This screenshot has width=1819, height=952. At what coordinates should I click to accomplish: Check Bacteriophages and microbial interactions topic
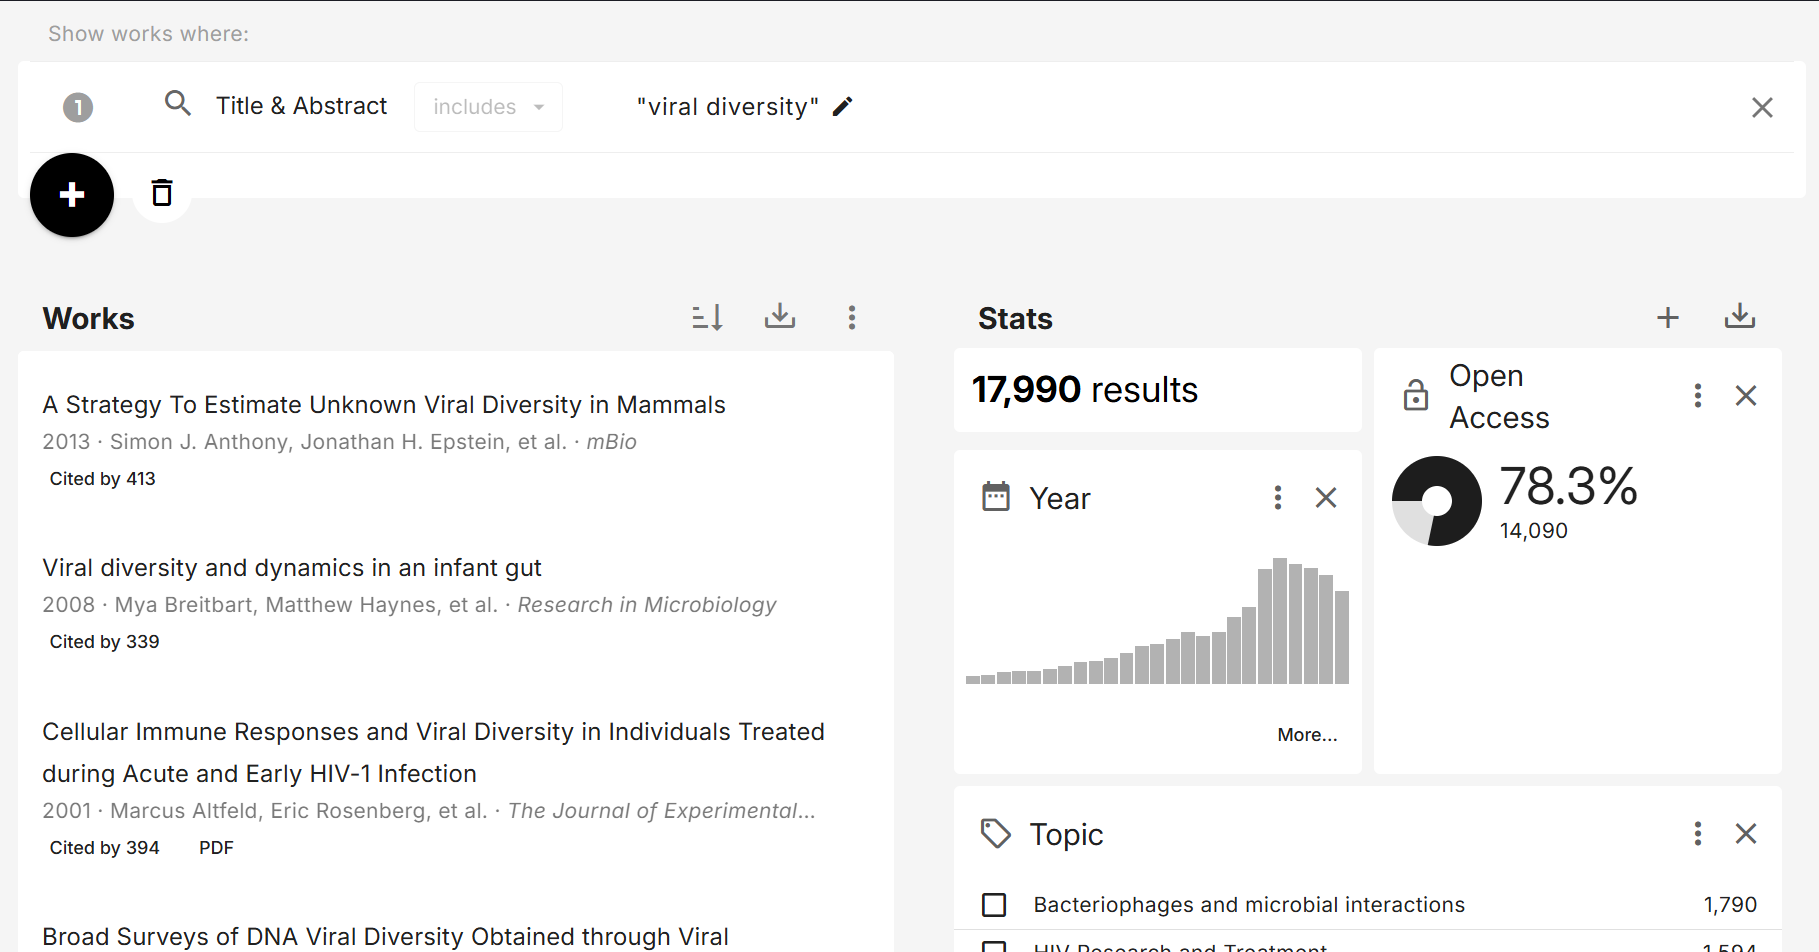click(x=994, y=905)
